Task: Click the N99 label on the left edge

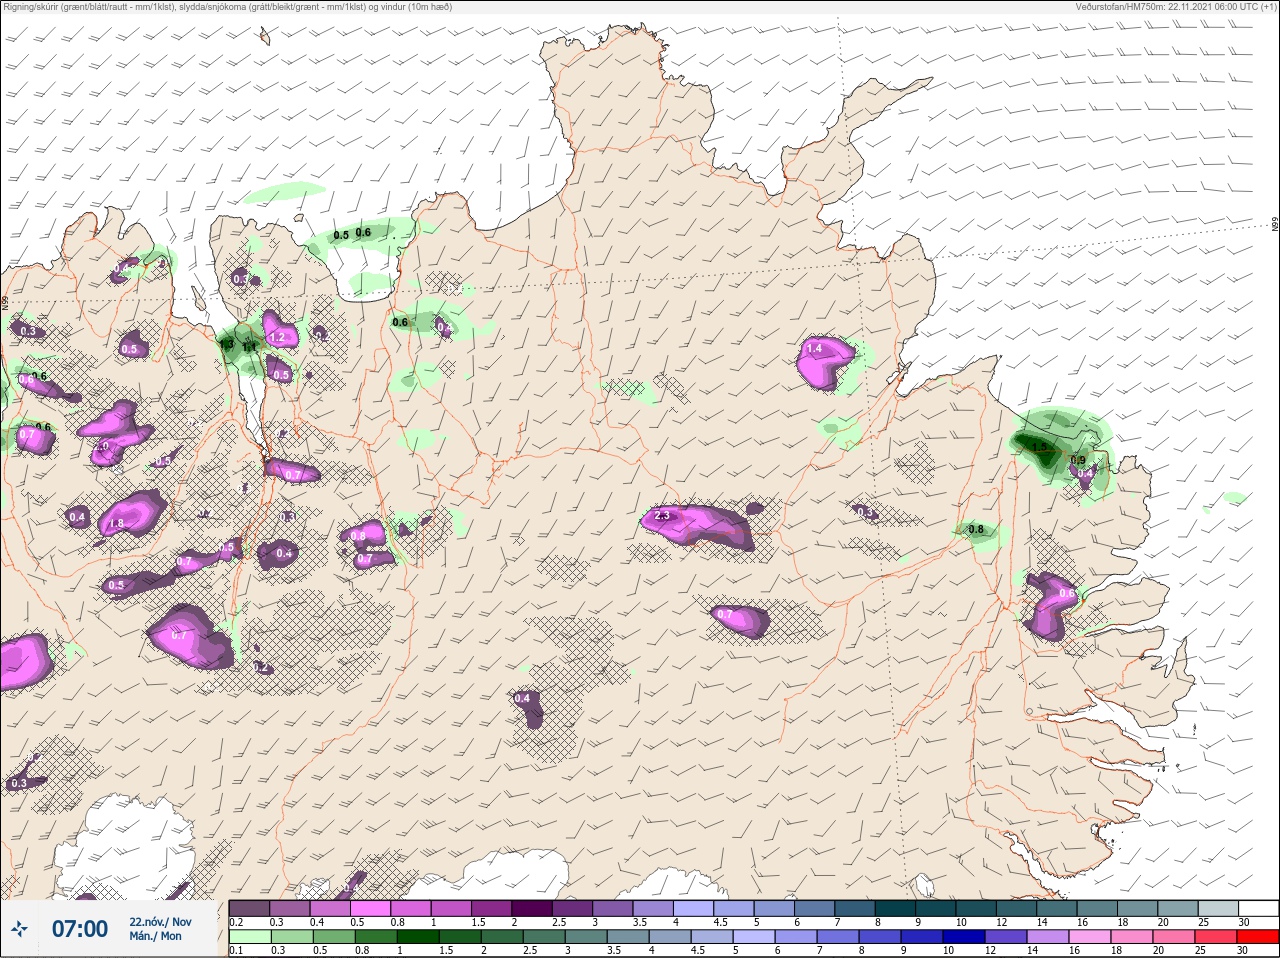Action: click(5, 302)
